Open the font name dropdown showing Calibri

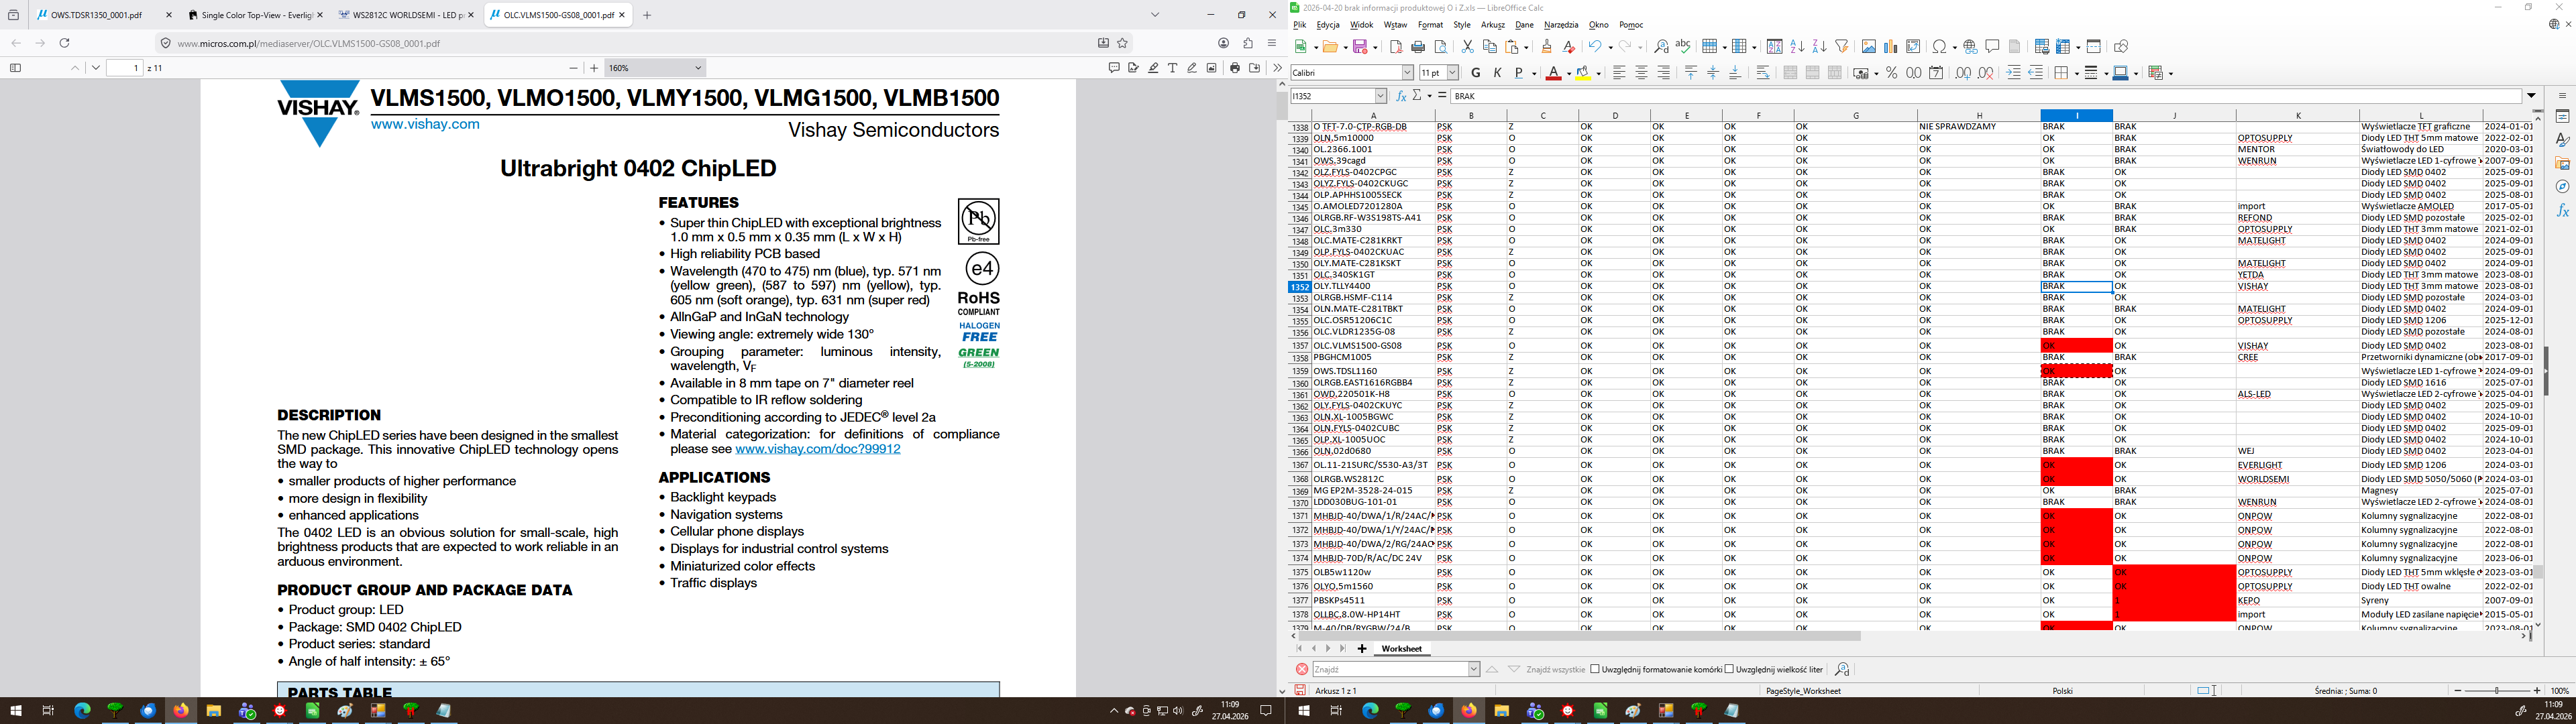click(x=1407, y=73)
